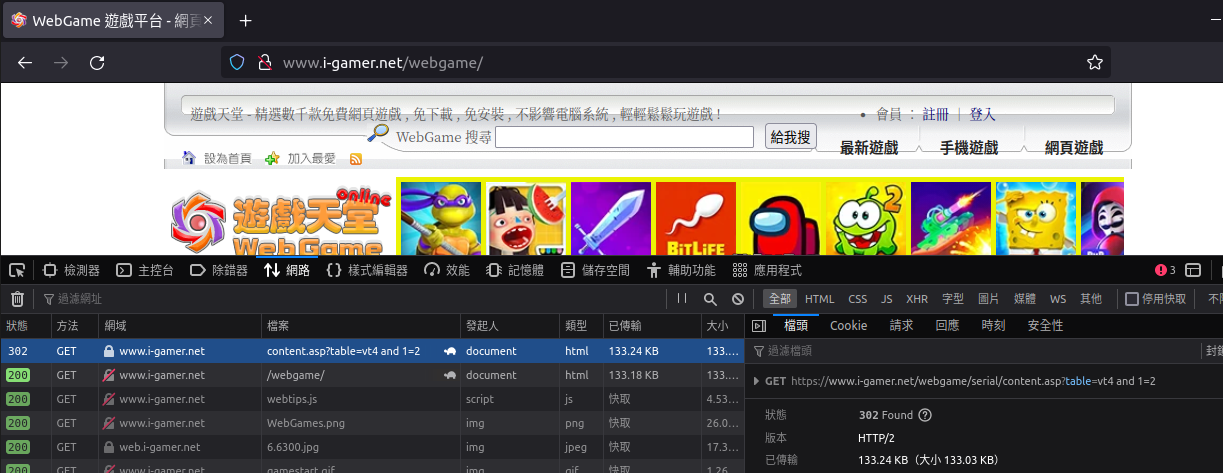Click the BitLife game thumbnail
The image size is (1223, 473).
(x=696, y=219)
